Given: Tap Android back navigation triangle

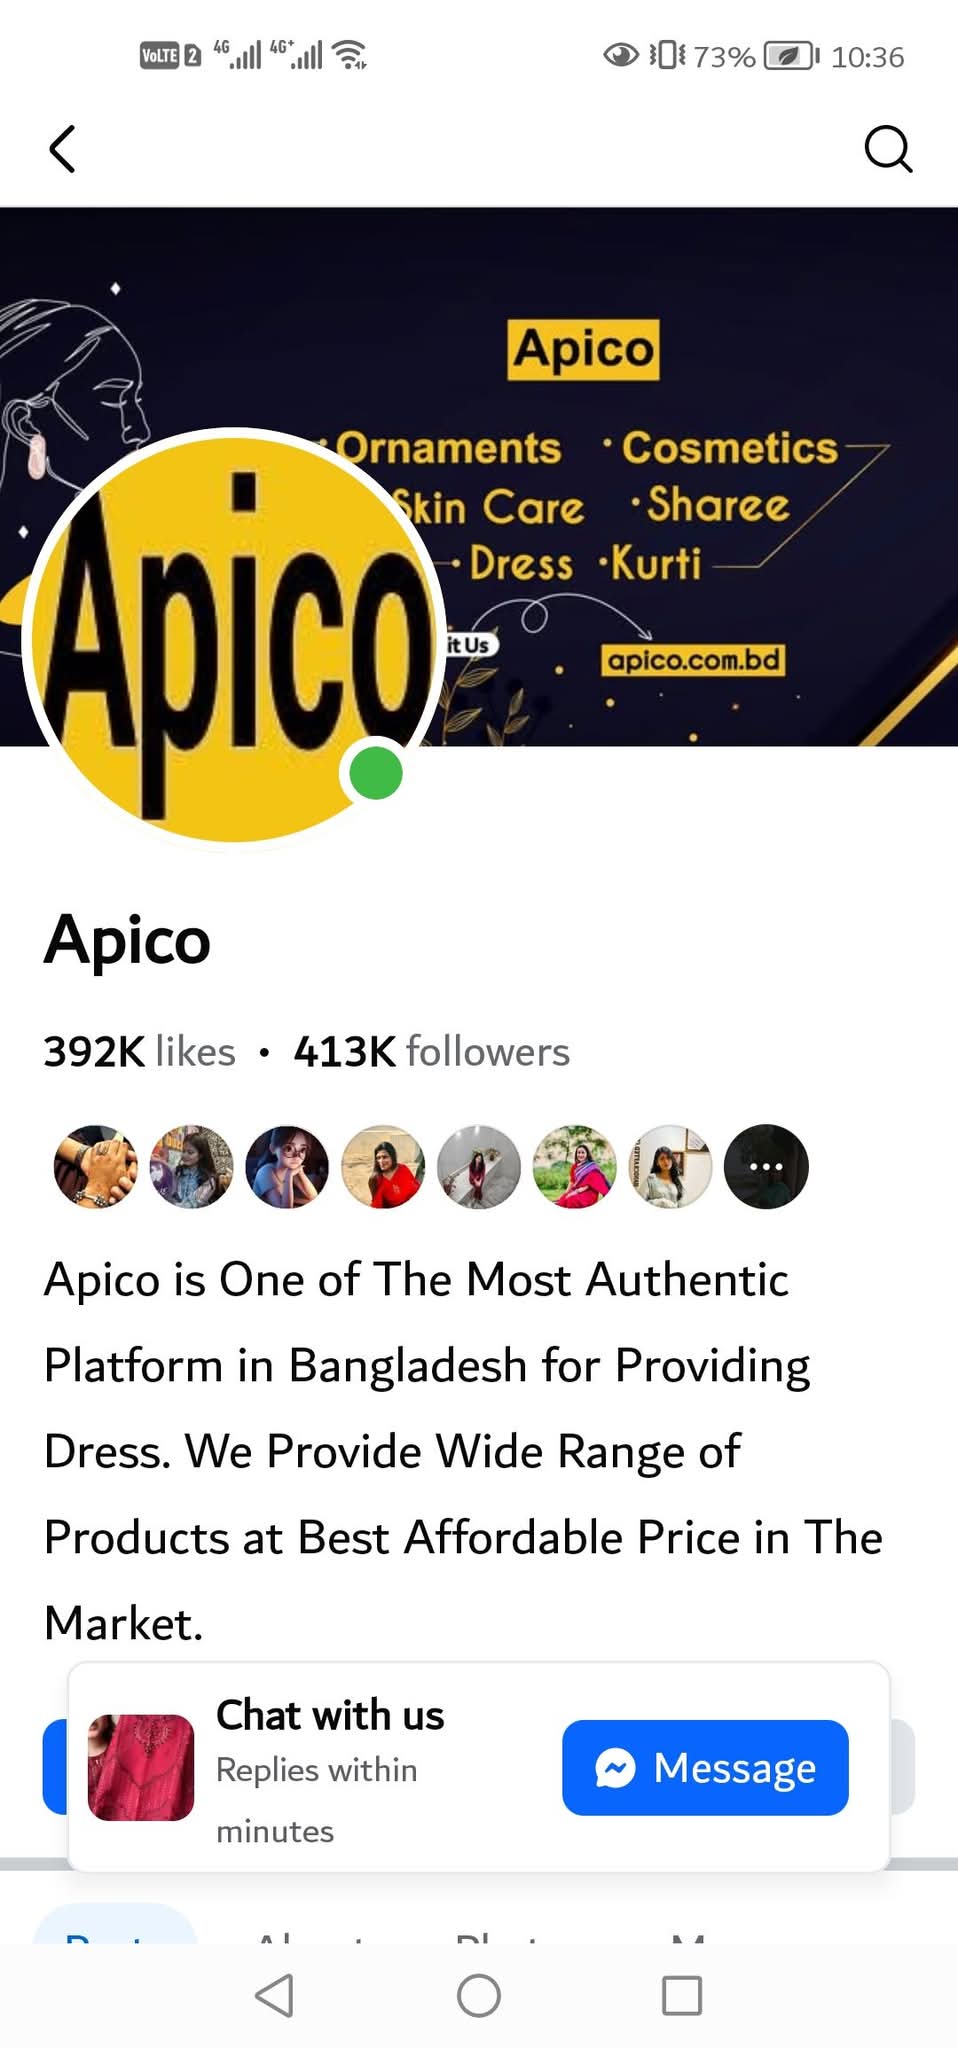Looking at the screenshot, I should coord(274,1996).
